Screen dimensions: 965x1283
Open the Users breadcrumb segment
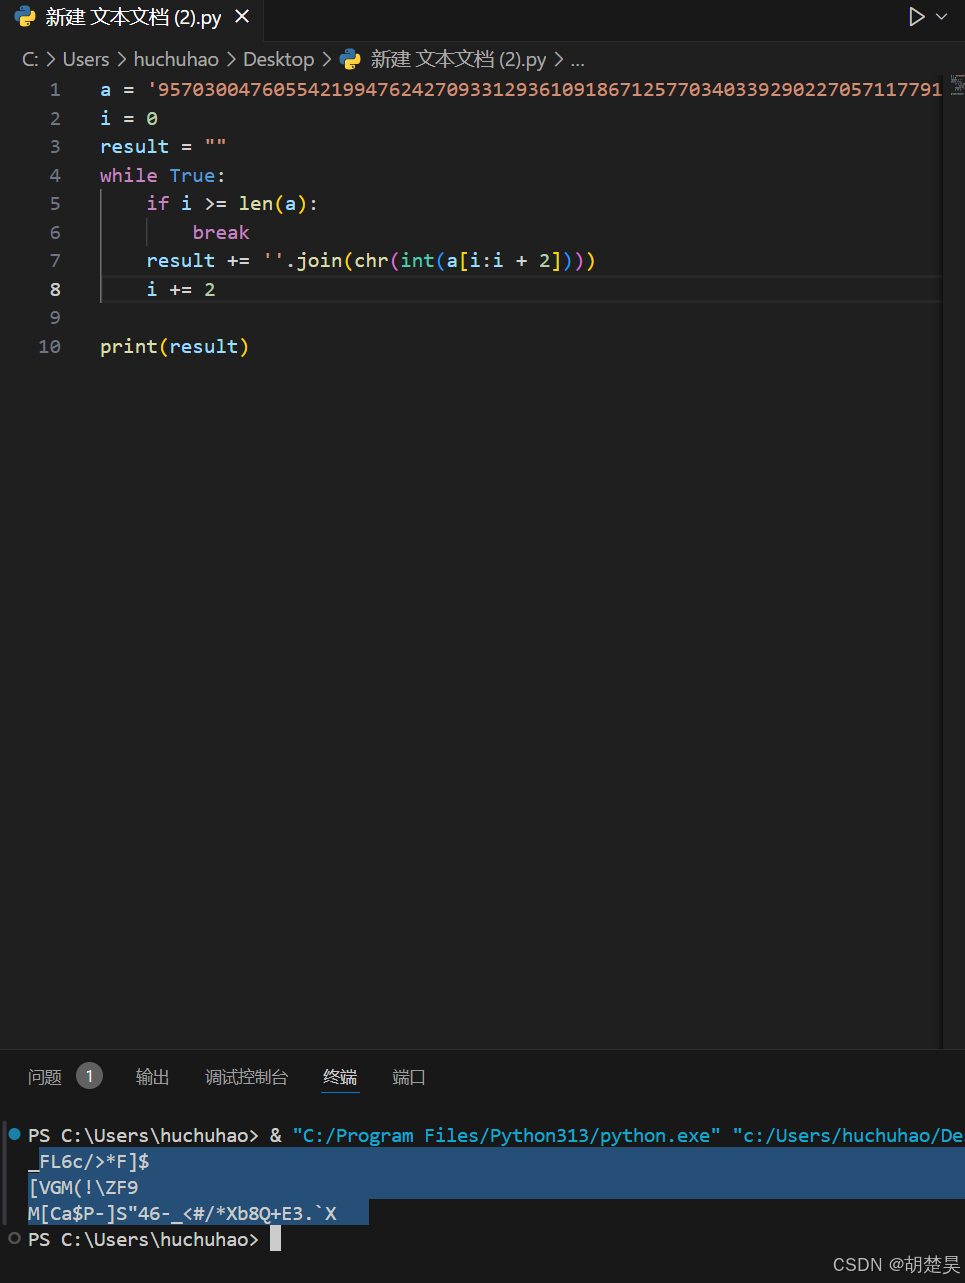[x=86, y=60]
